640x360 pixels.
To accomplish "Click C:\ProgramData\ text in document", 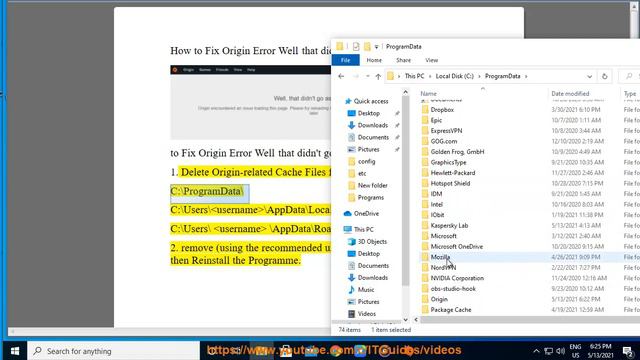I will coord(207,191).
